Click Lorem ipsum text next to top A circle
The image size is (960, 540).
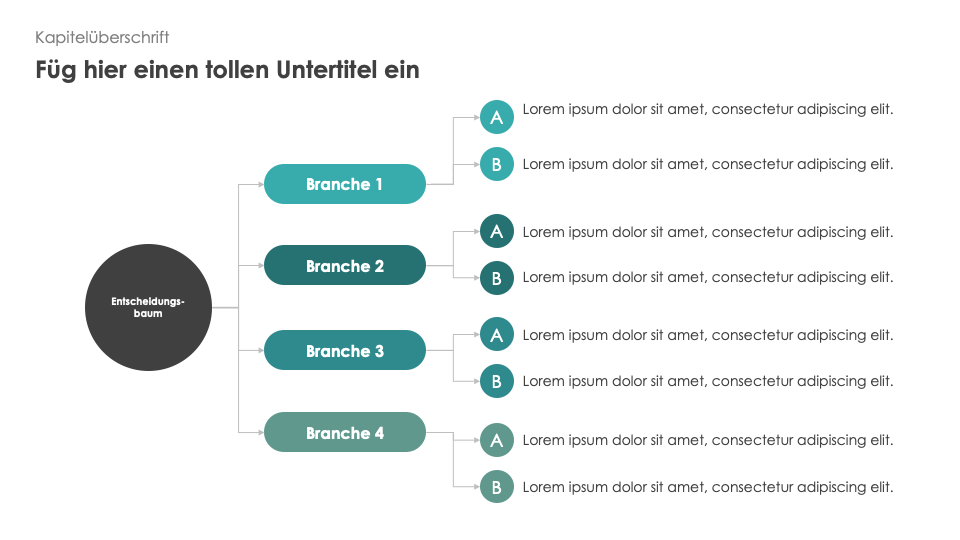coord(708,109)
